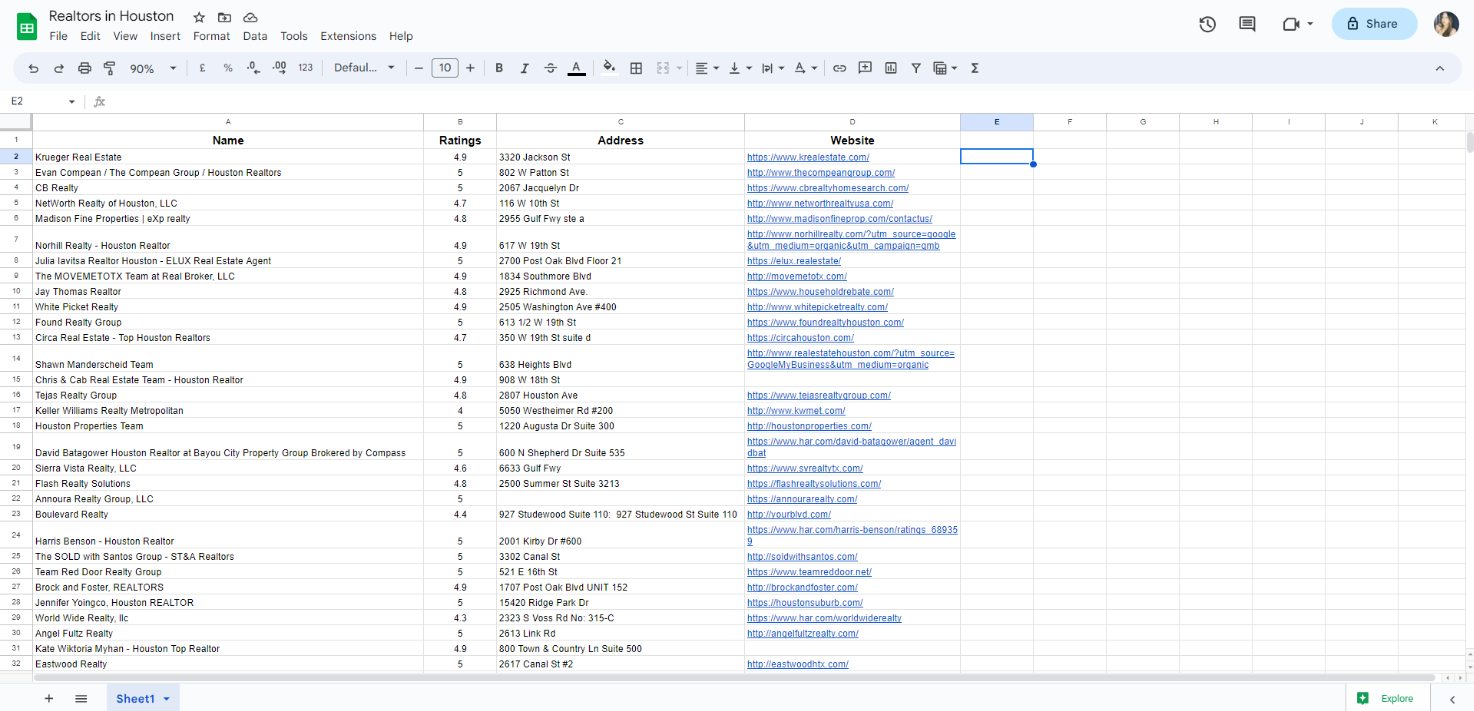Add a new sheet plus button
Screen dimensions: 1474x711
48,698
